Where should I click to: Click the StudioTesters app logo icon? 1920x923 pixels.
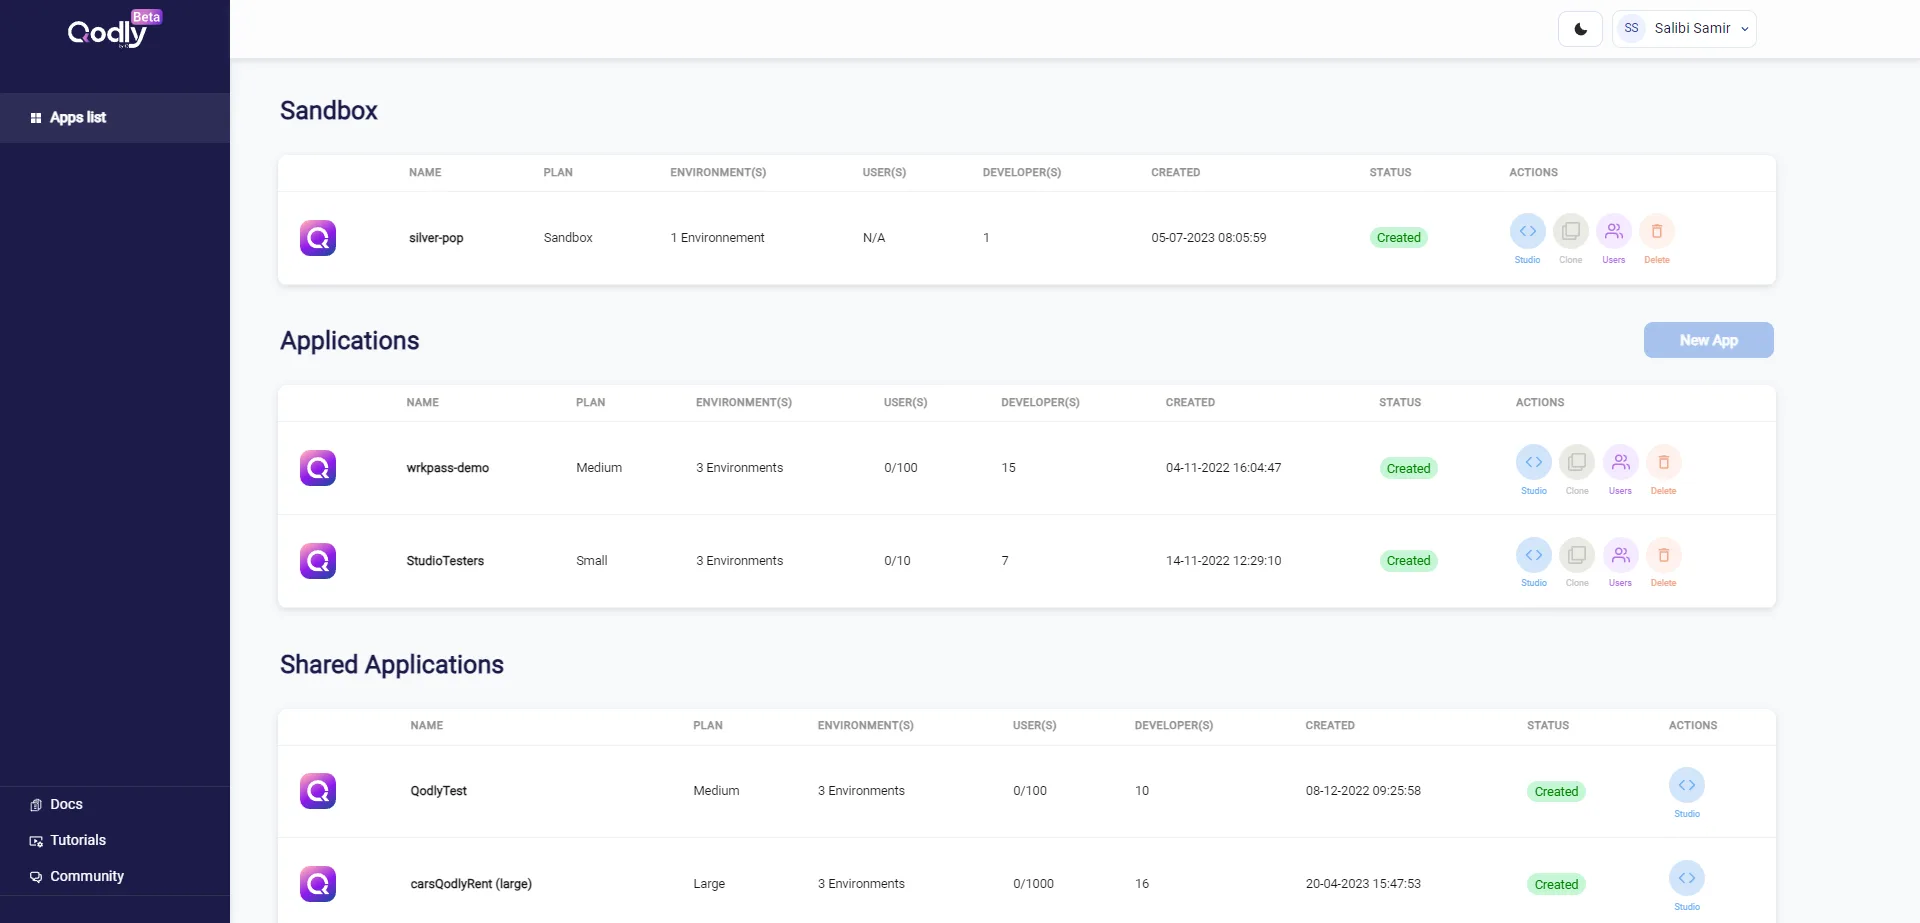[x=318, y=561]
